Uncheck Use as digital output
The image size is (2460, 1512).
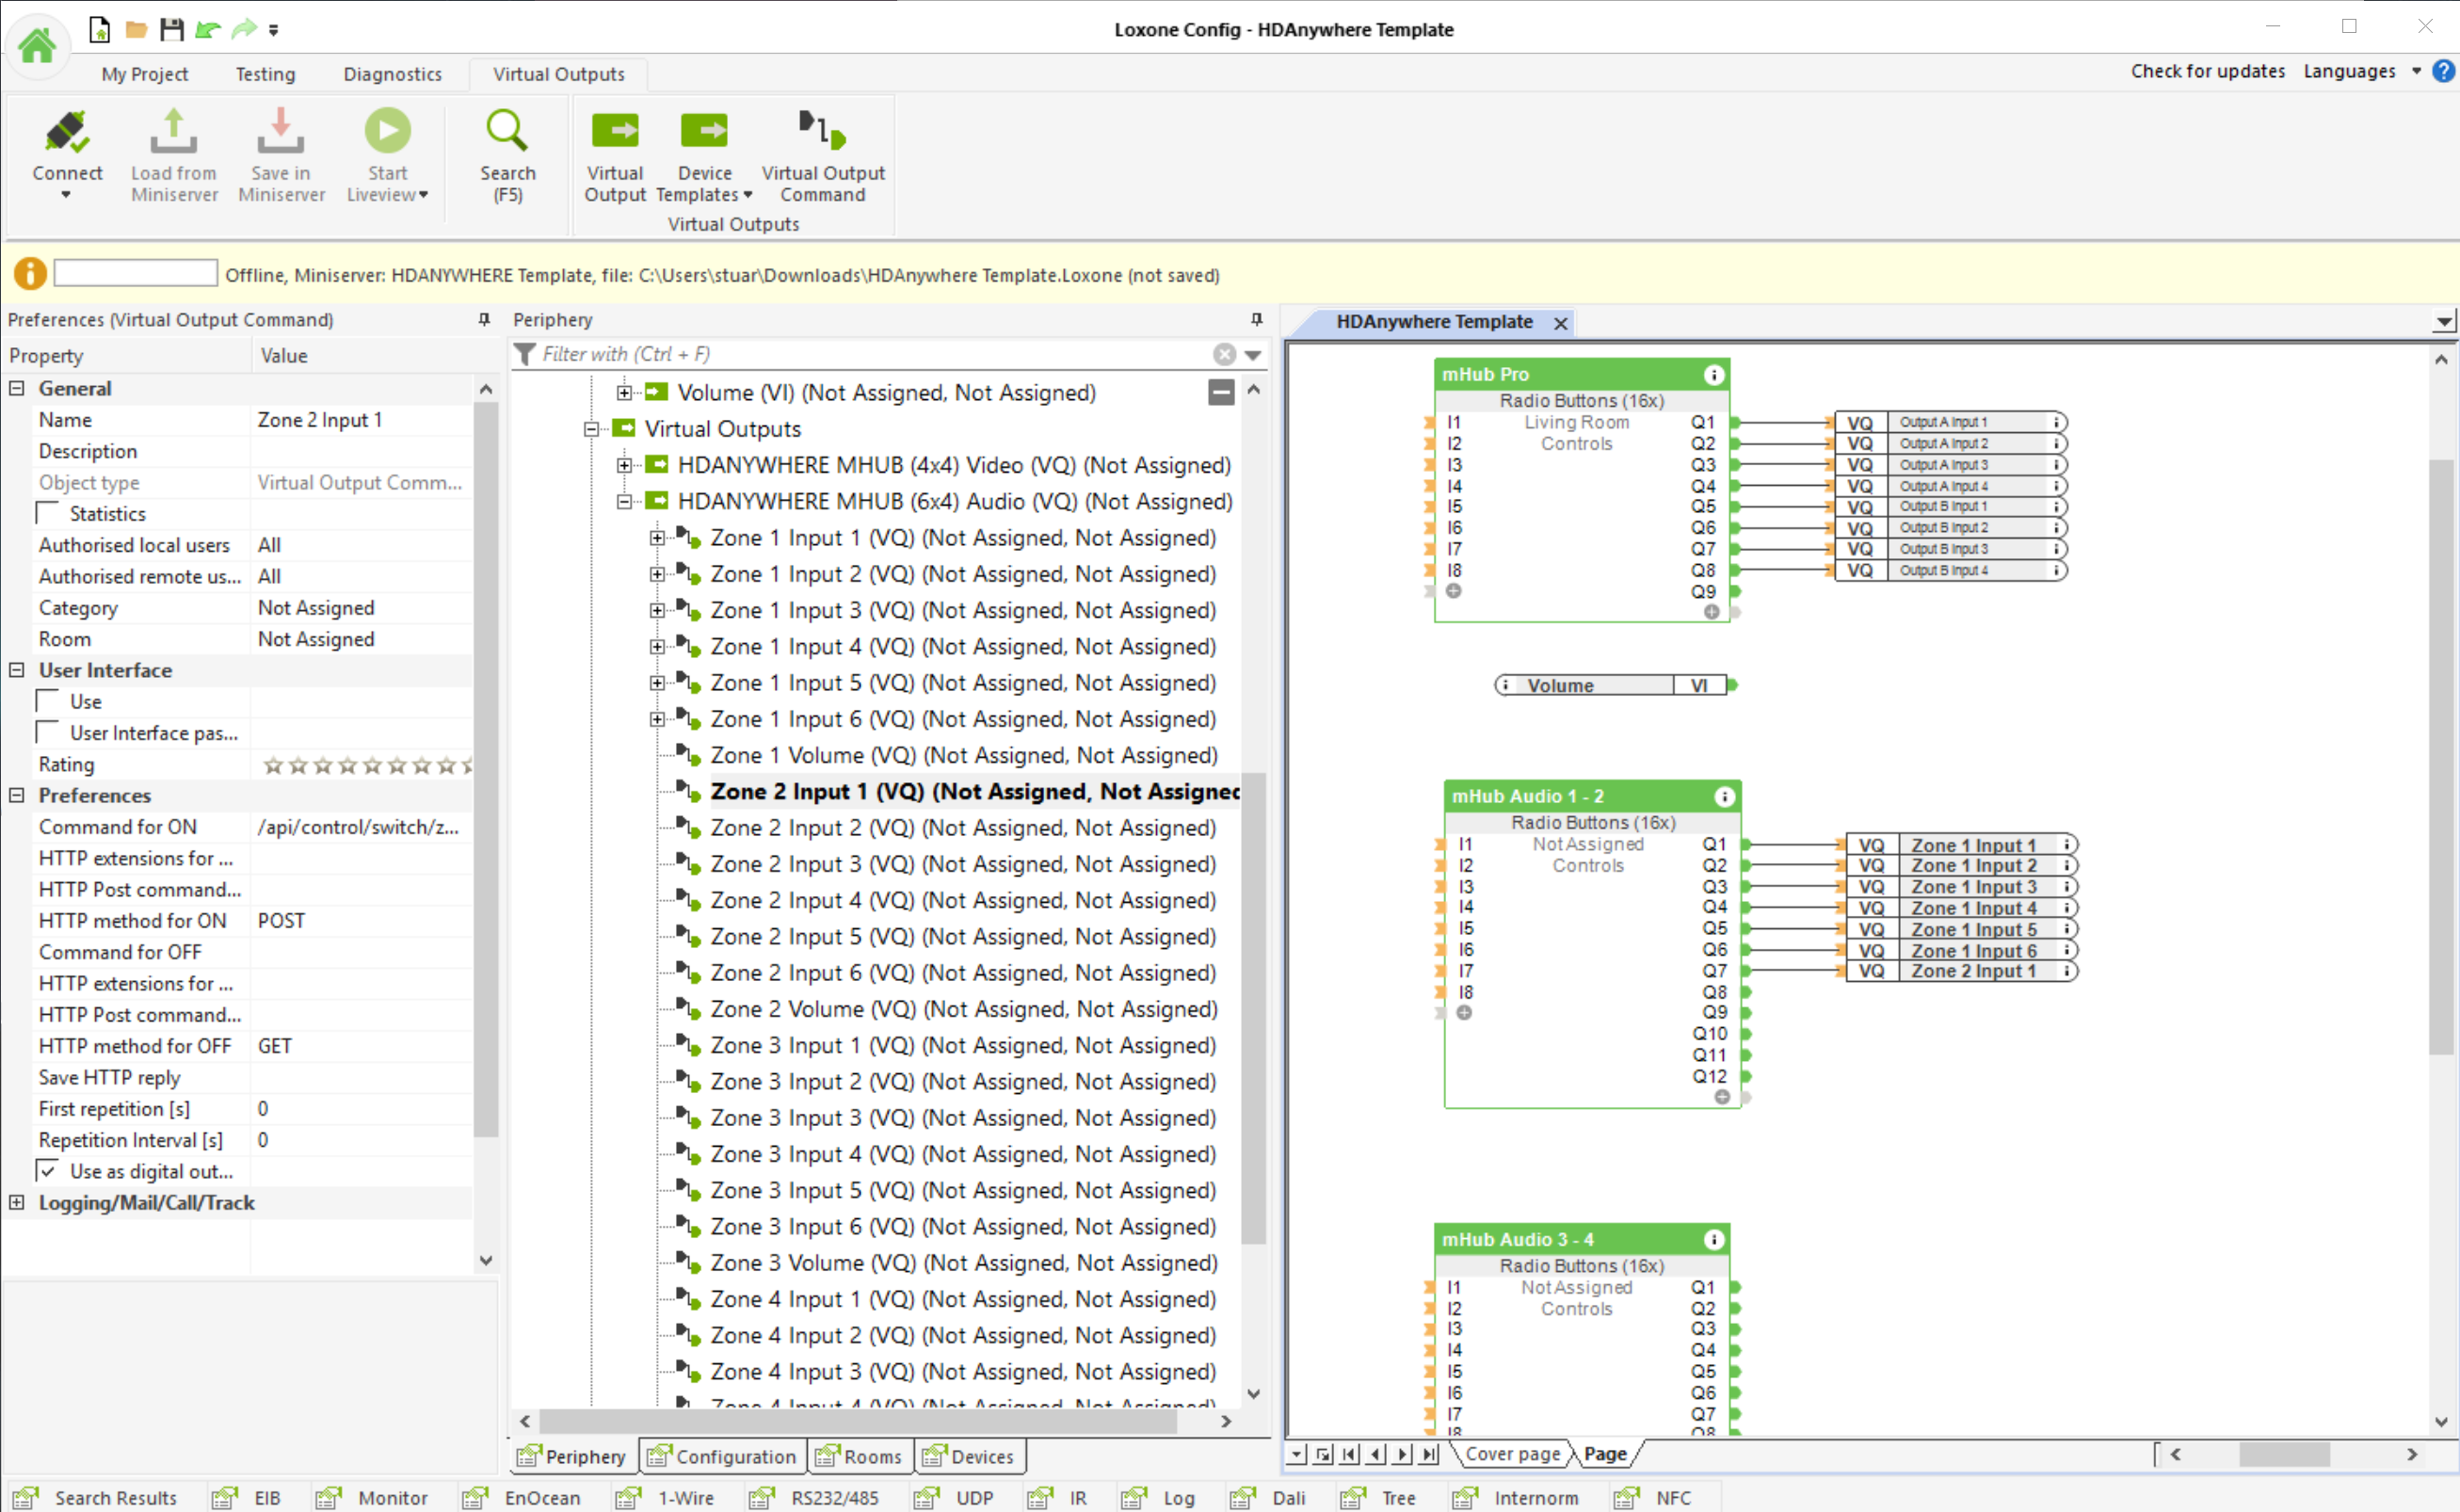(48, 1171)
